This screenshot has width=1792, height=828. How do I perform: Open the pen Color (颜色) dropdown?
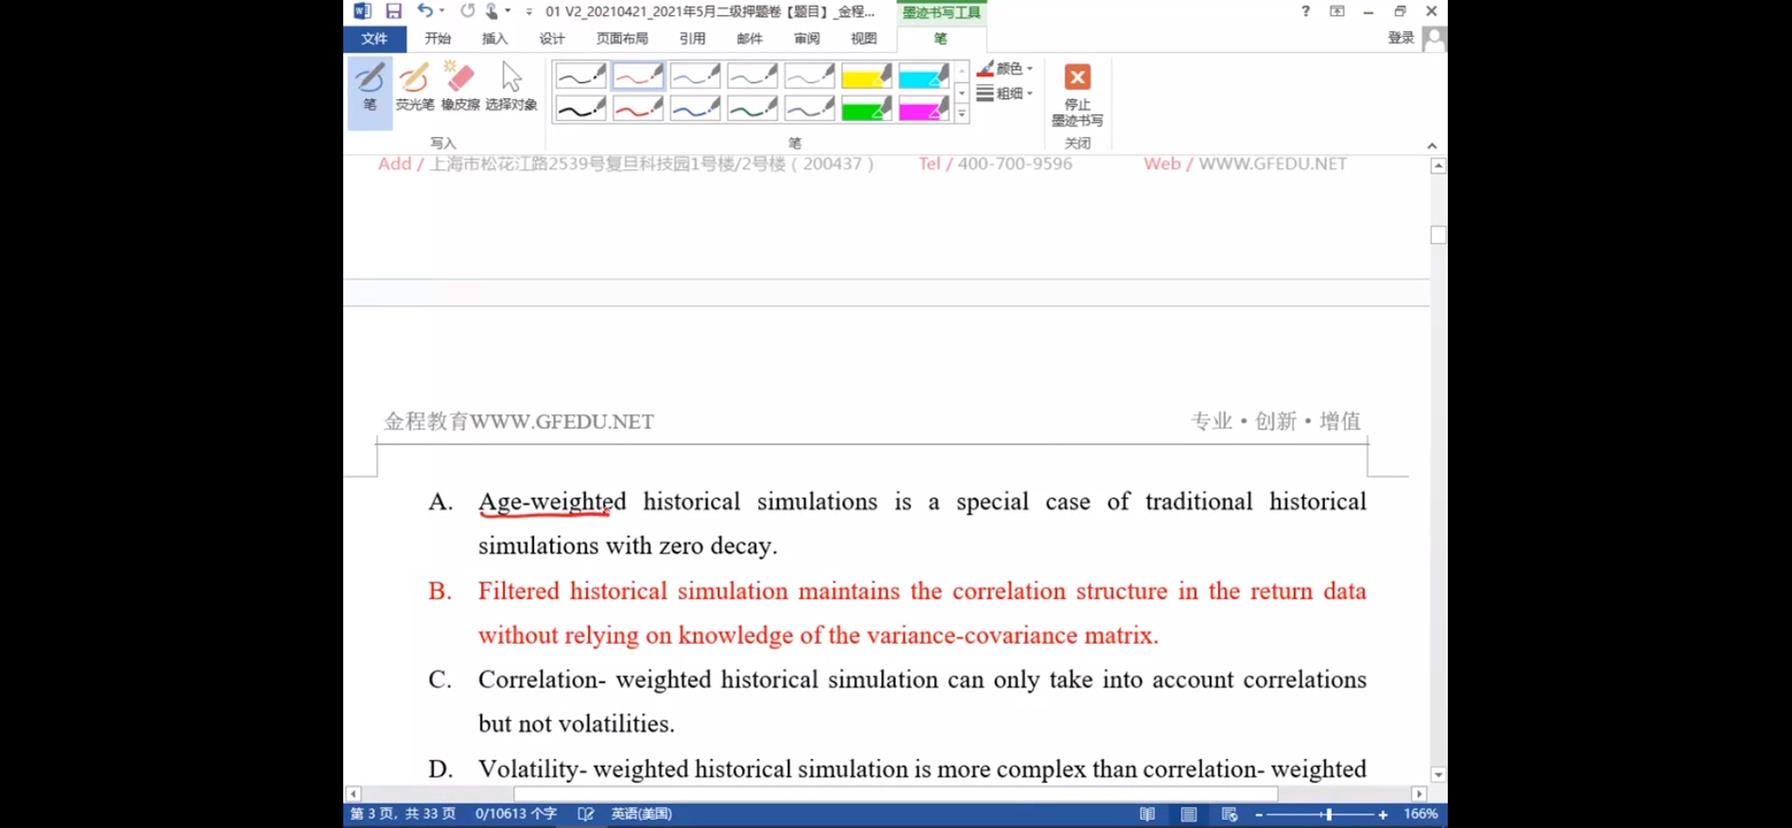pyautogui.click(x=1005, y=68)
